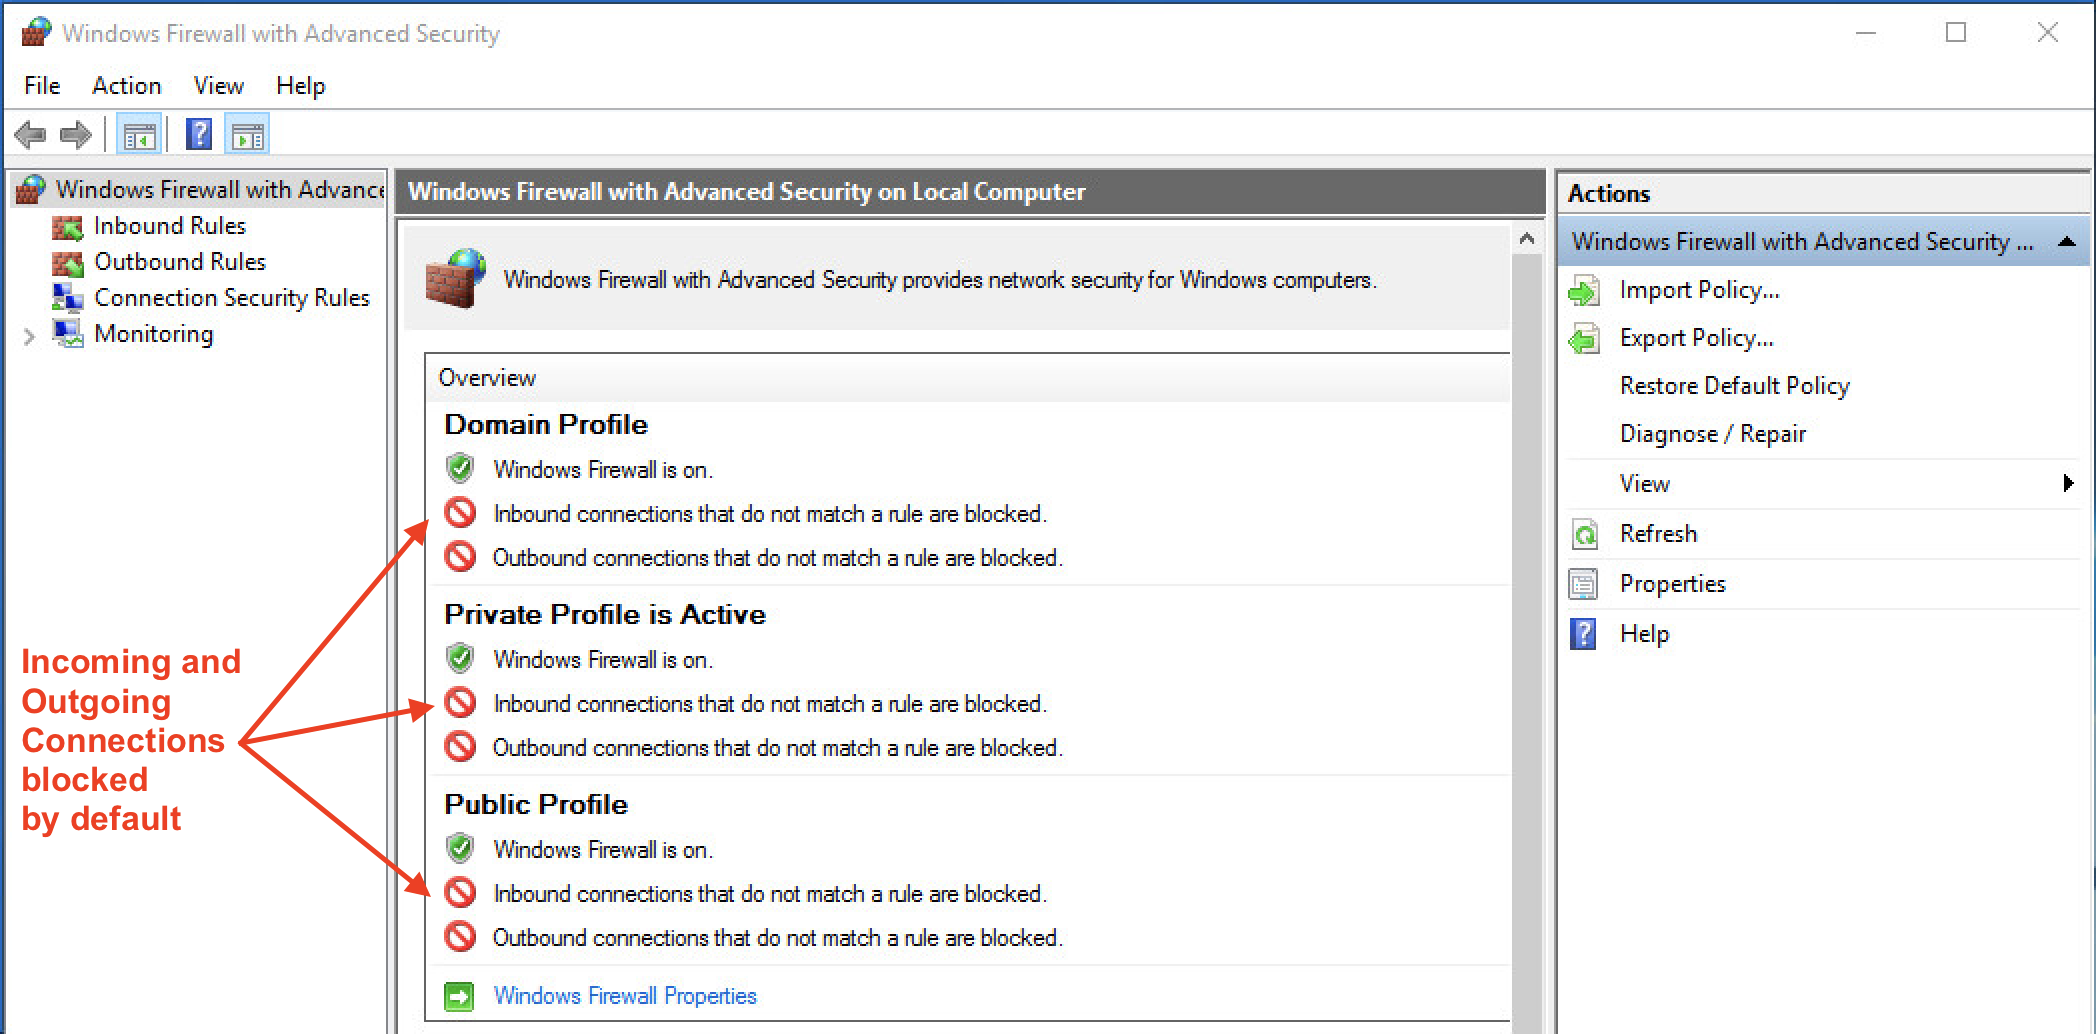Image resolution: width=2096 pixels, height=1034 pixels.
Task: Click the Refresh icon in the Actions pane
Action: [1585, 534]
